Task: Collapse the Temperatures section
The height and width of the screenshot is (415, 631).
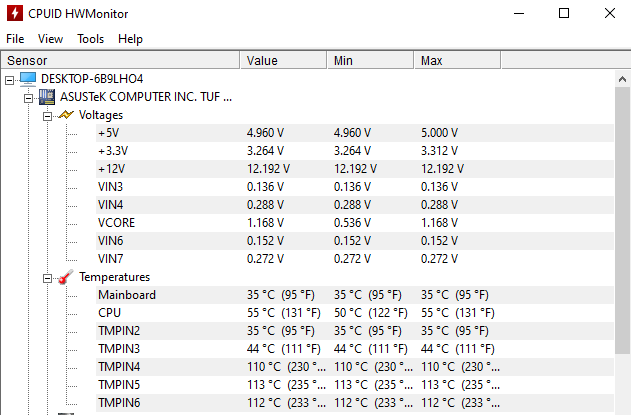Action: point(47,278)
